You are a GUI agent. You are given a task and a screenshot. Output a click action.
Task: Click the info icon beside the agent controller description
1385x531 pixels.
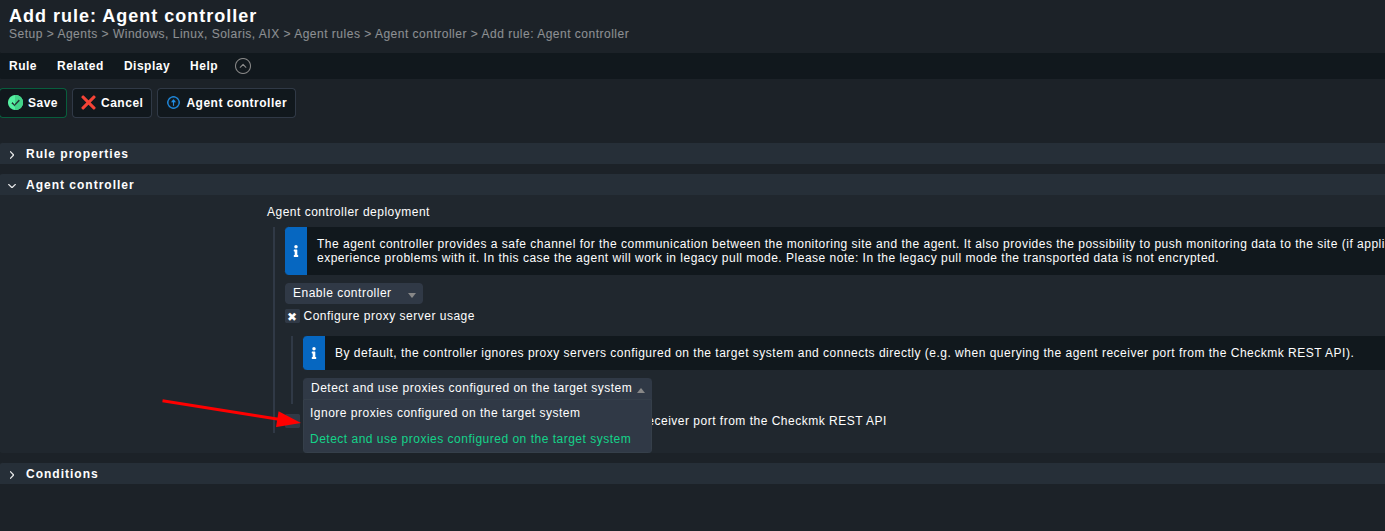coord(296,251)
